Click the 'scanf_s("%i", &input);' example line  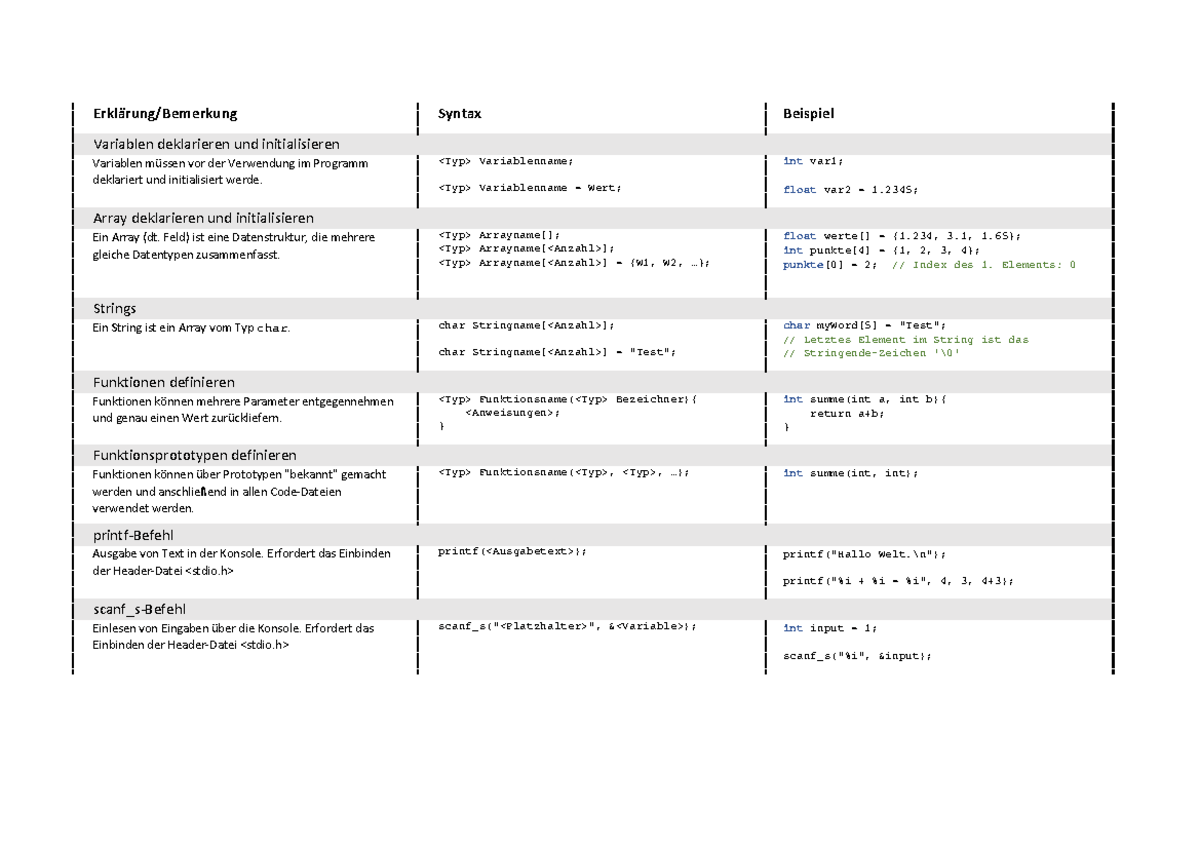857,656
